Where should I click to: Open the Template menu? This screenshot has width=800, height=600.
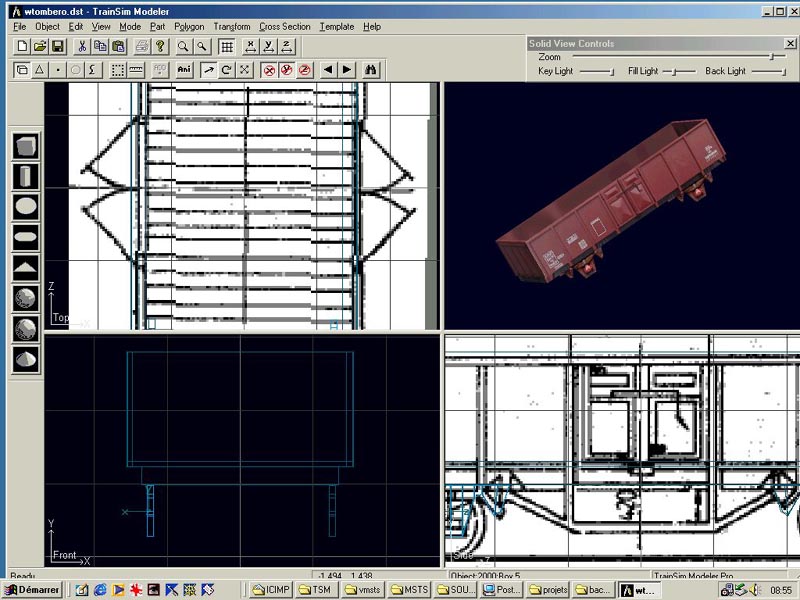coord(337,27)
